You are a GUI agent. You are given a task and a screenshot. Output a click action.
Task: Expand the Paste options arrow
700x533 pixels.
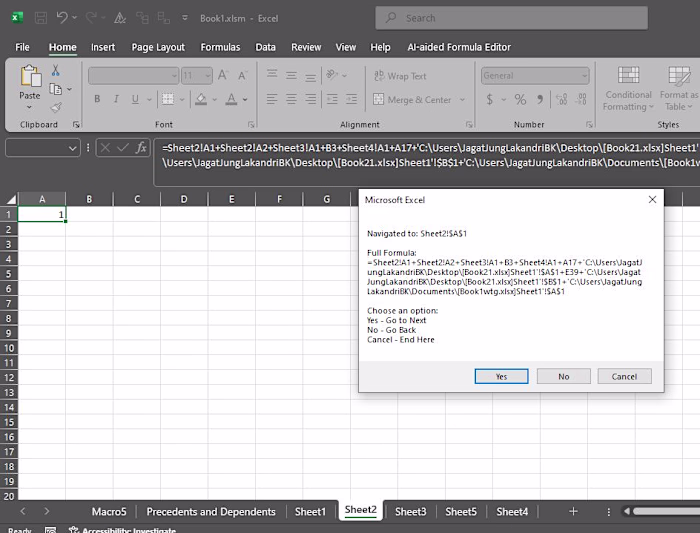pos(29,108)
